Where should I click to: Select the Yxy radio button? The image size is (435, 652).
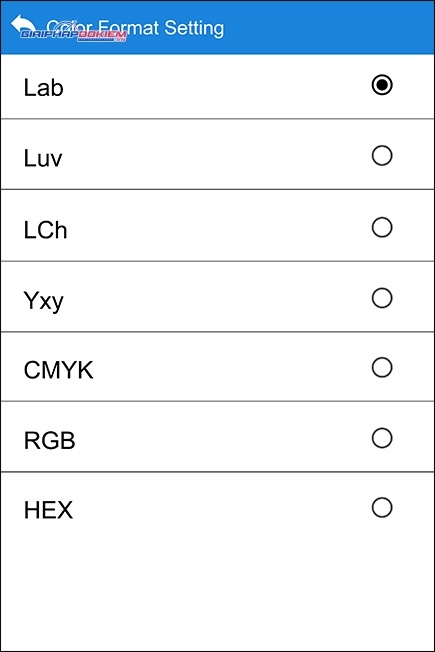pos(382,298)
